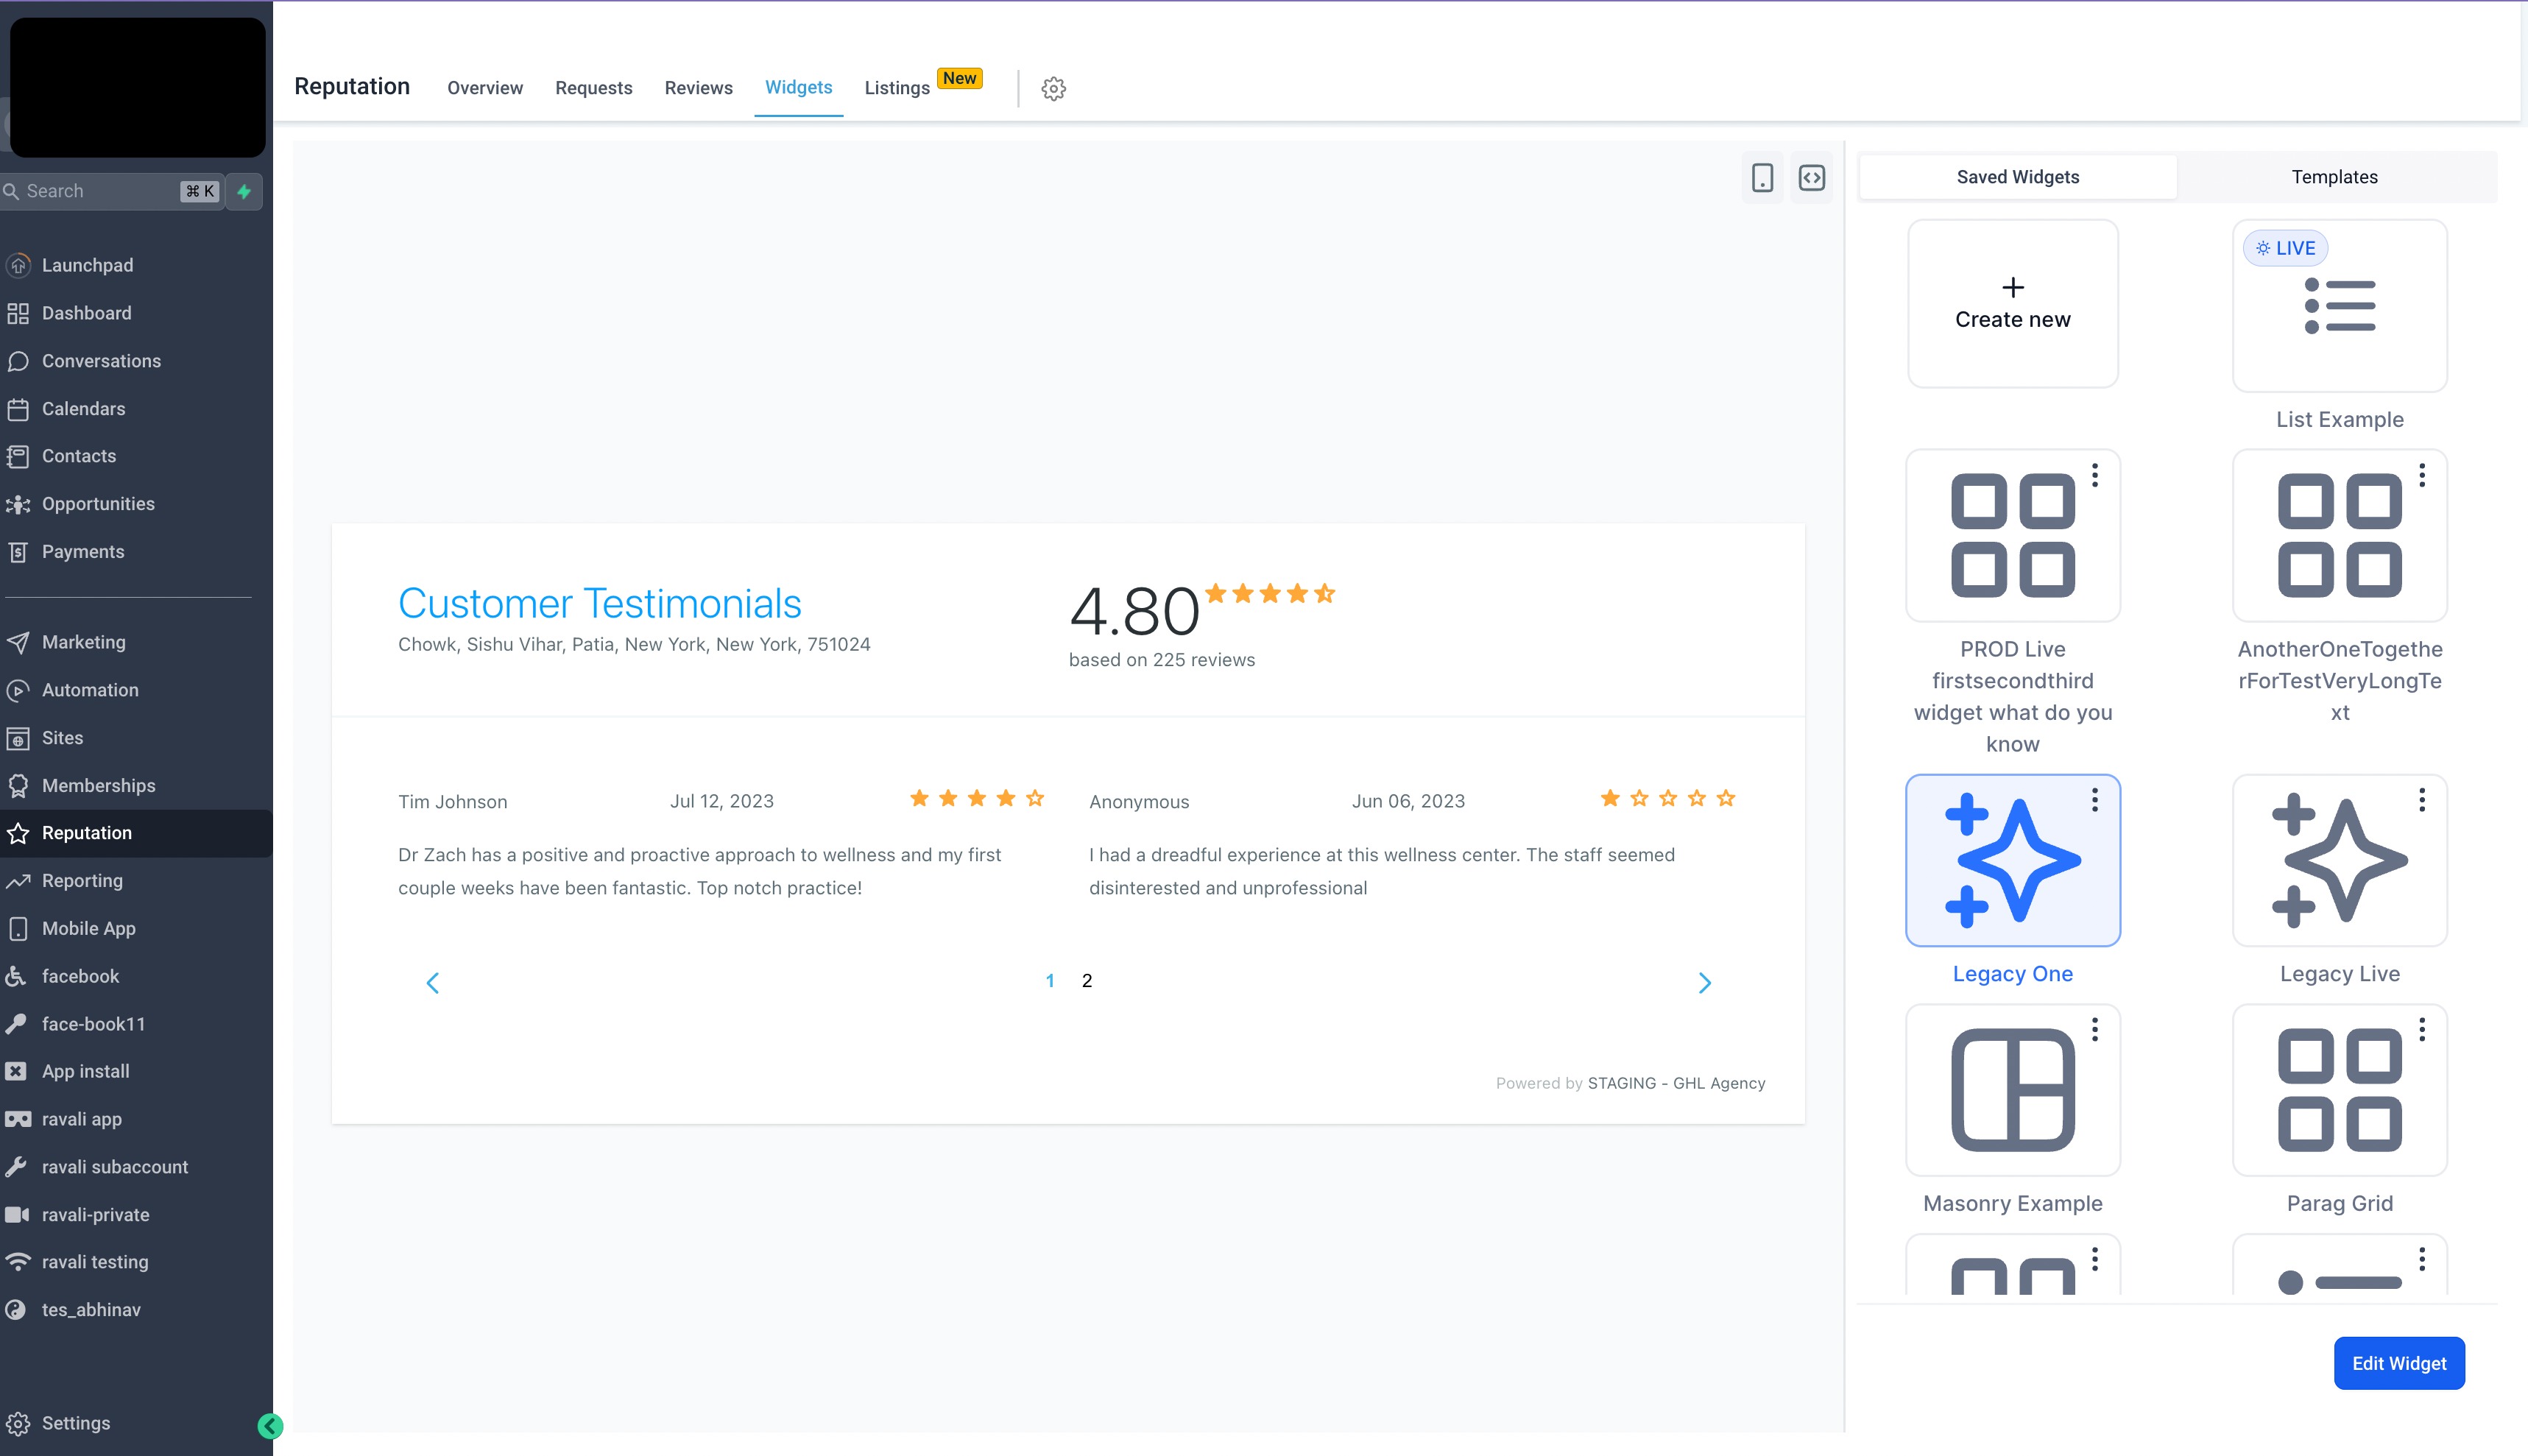Open three-dot menu for Parag Grid
Image resolution: width=2528 pixels, height=1456 pixels.
[2421, 1030]
